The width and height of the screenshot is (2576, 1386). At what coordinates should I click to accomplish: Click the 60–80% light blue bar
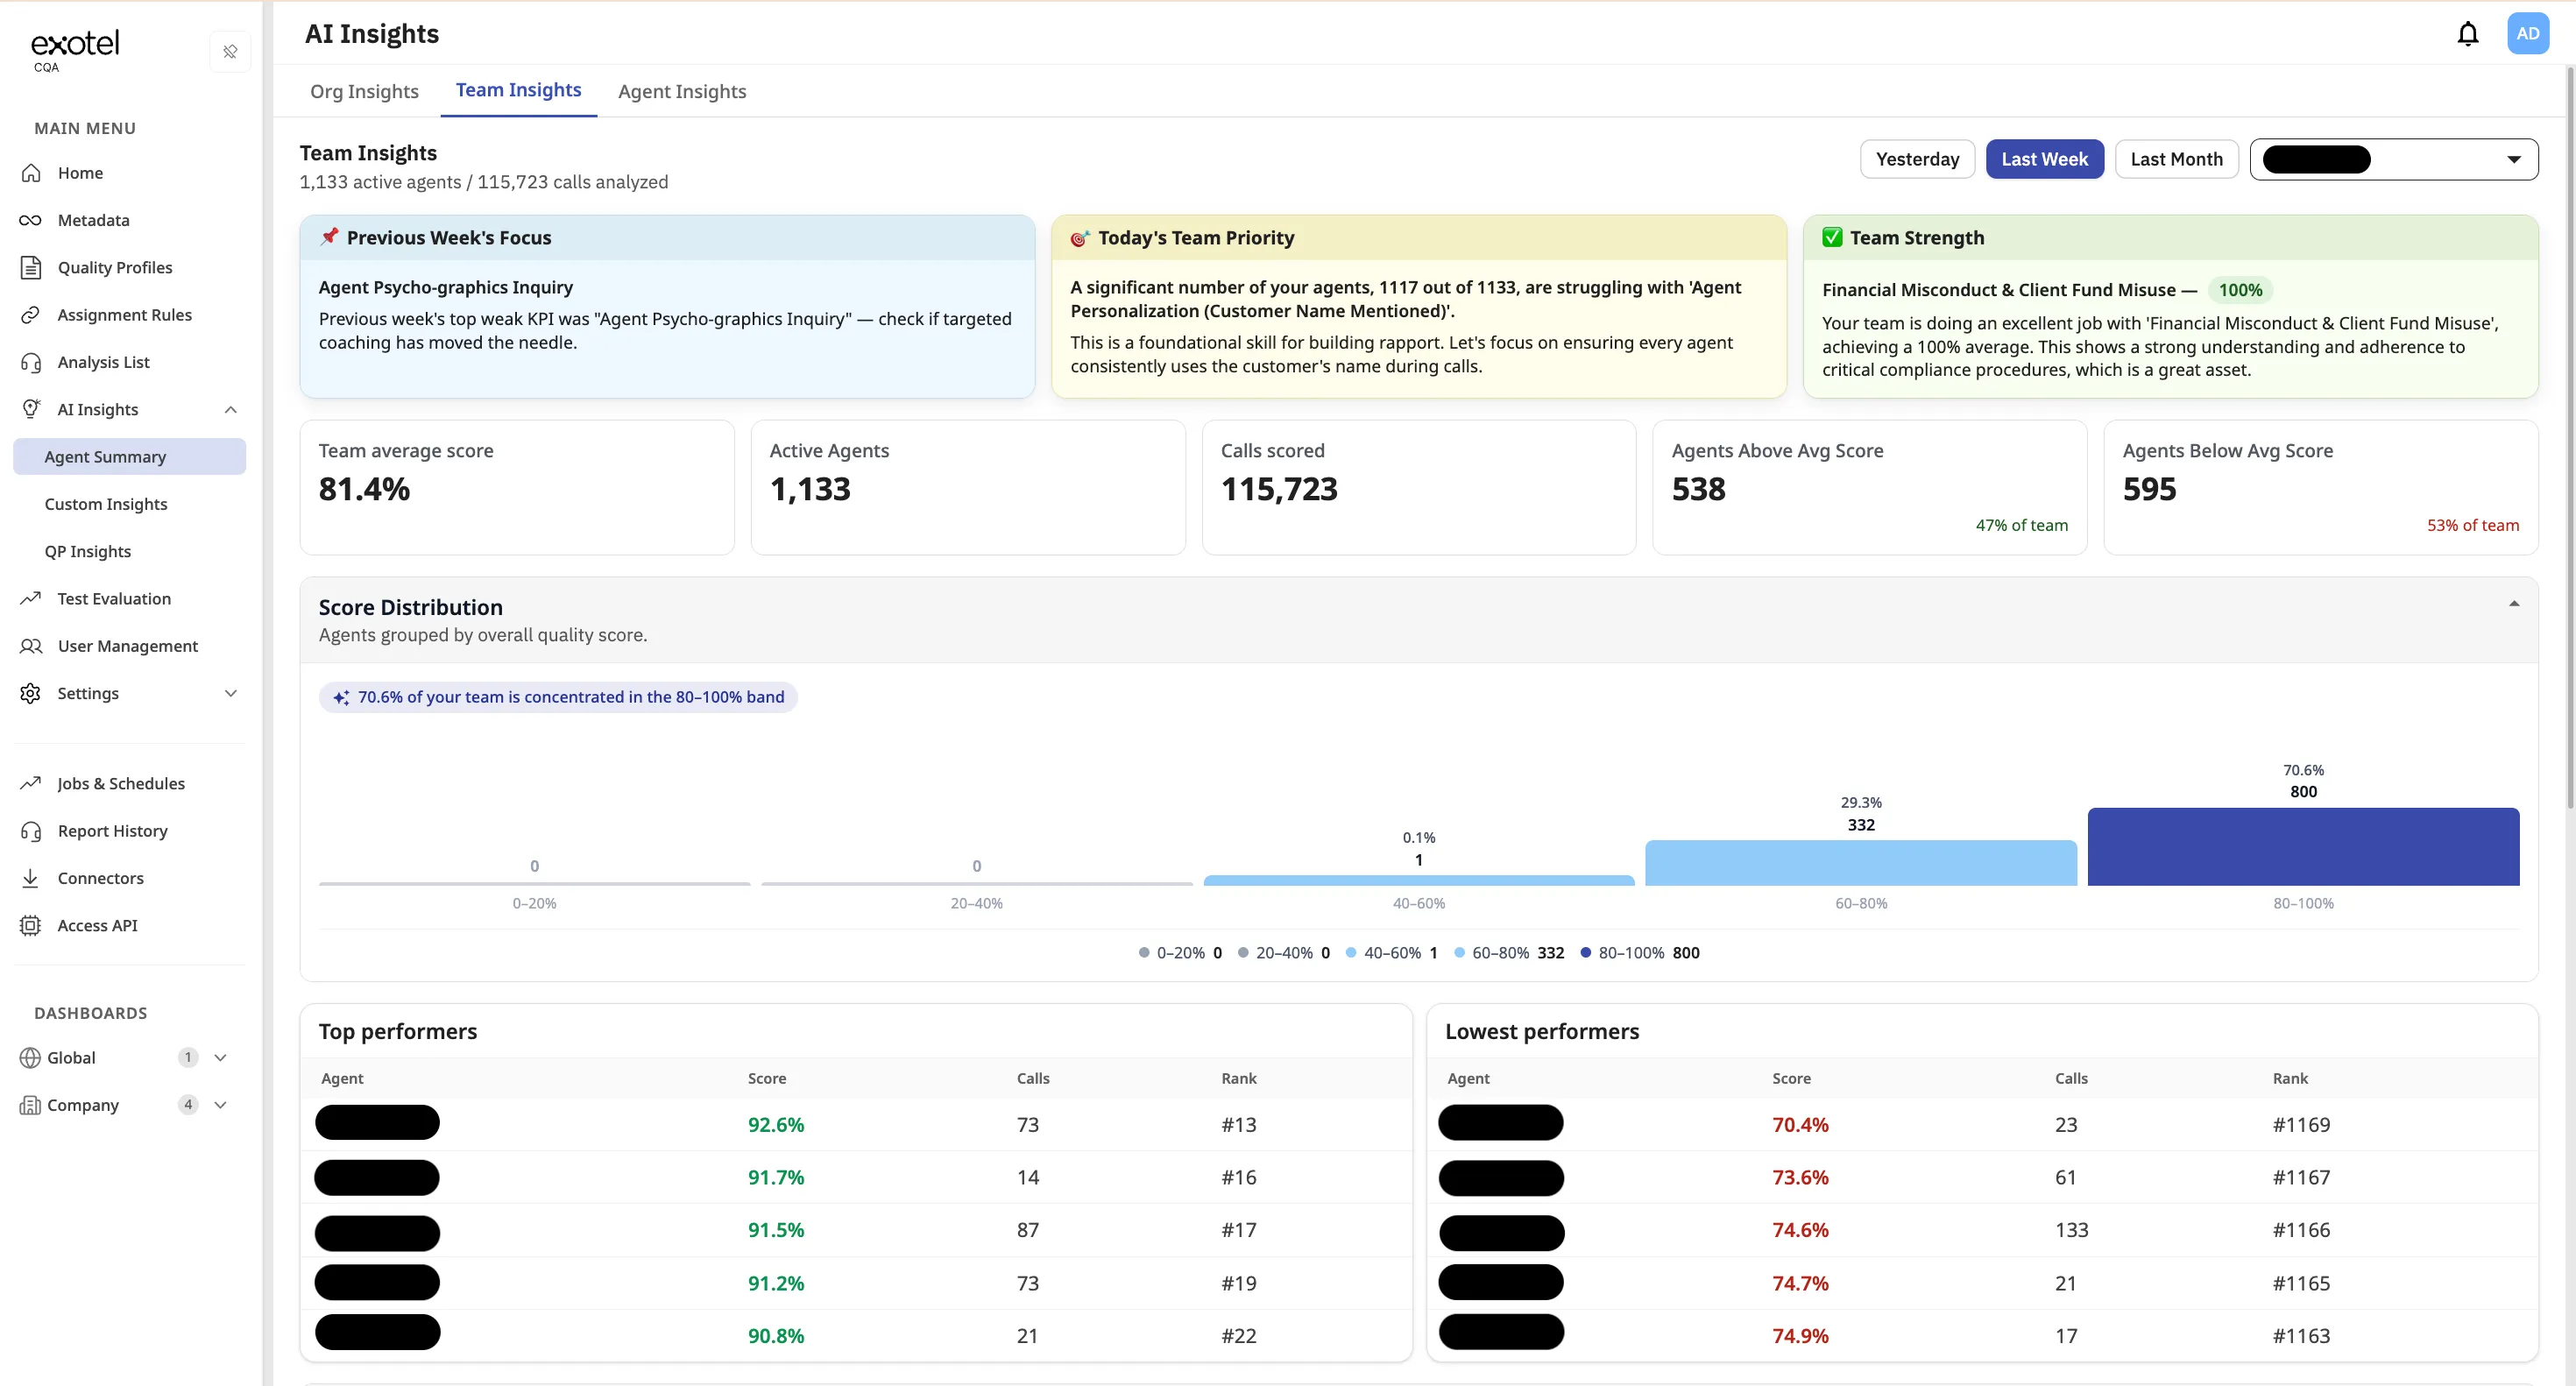click(x=1860, y=862)
